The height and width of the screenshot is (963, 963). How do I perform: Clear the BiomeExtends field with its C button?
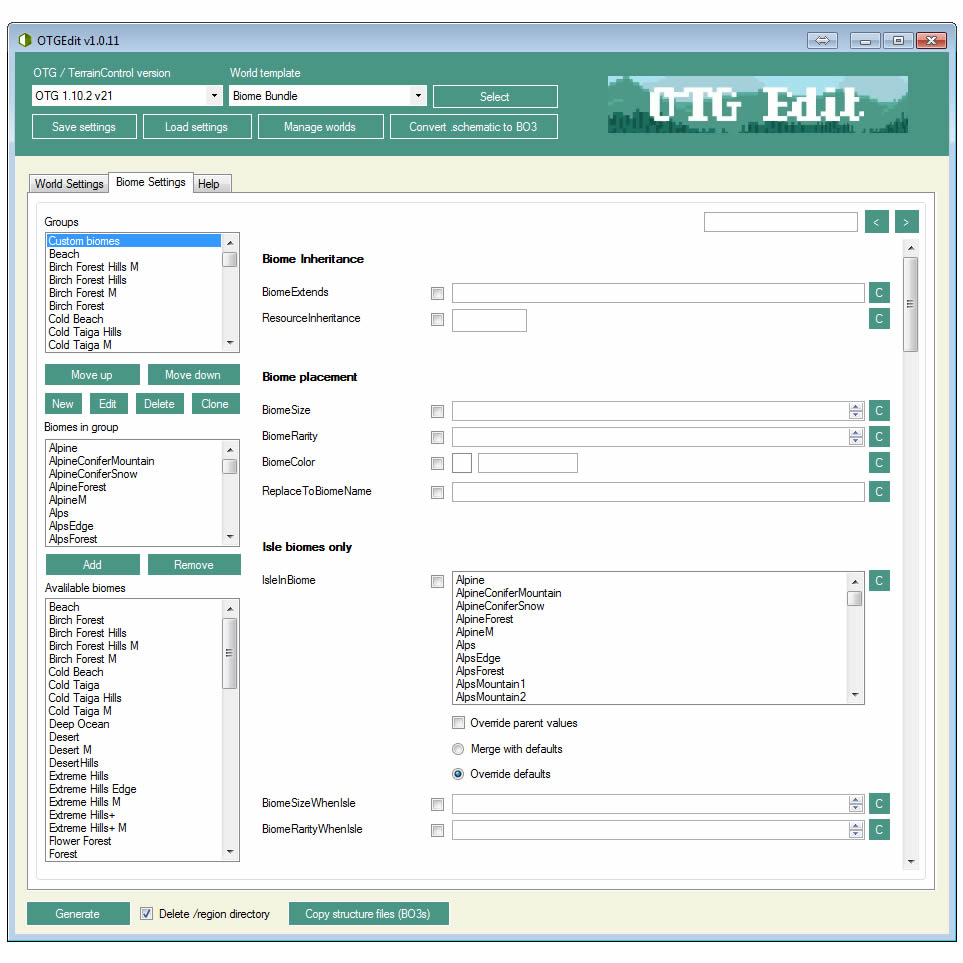point(878,293)
